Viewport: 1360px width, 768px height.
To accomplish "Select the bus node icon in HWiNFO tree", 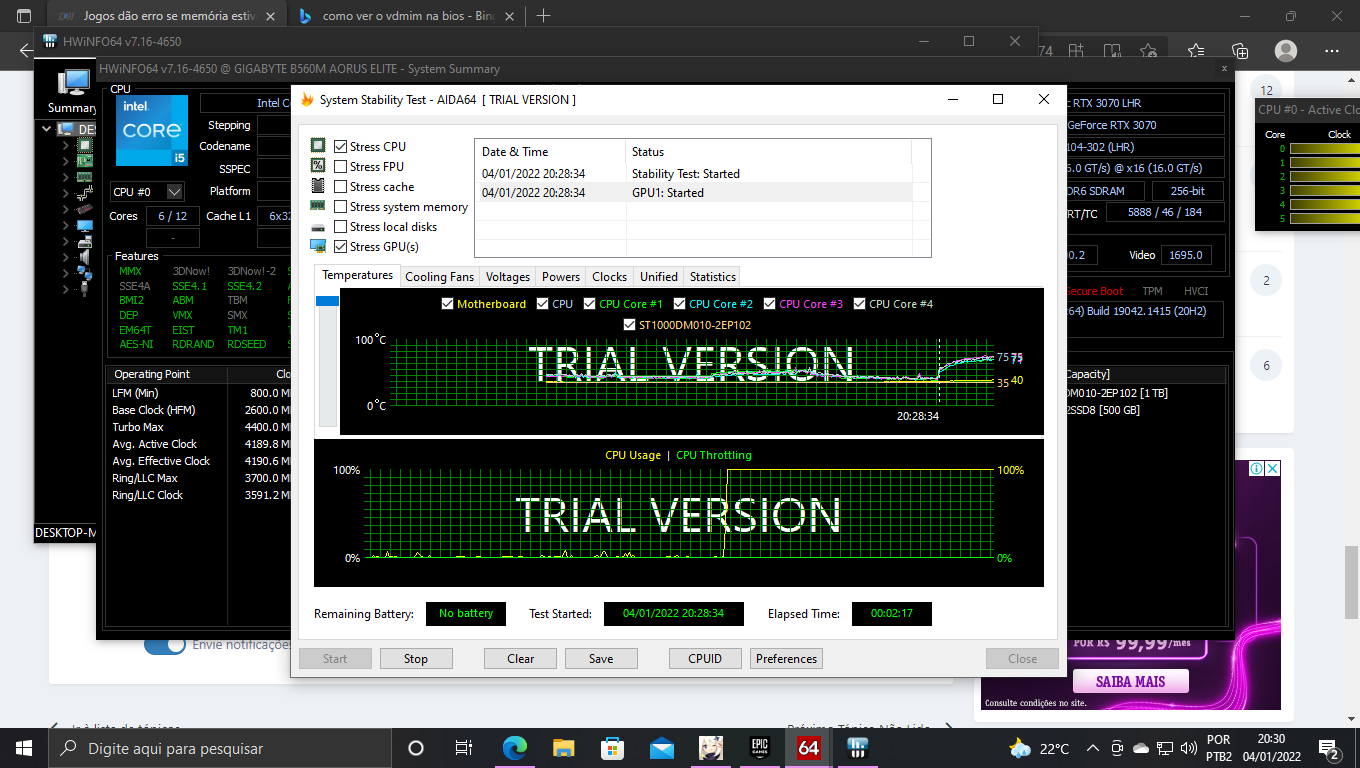I will [x=85, y=193].
